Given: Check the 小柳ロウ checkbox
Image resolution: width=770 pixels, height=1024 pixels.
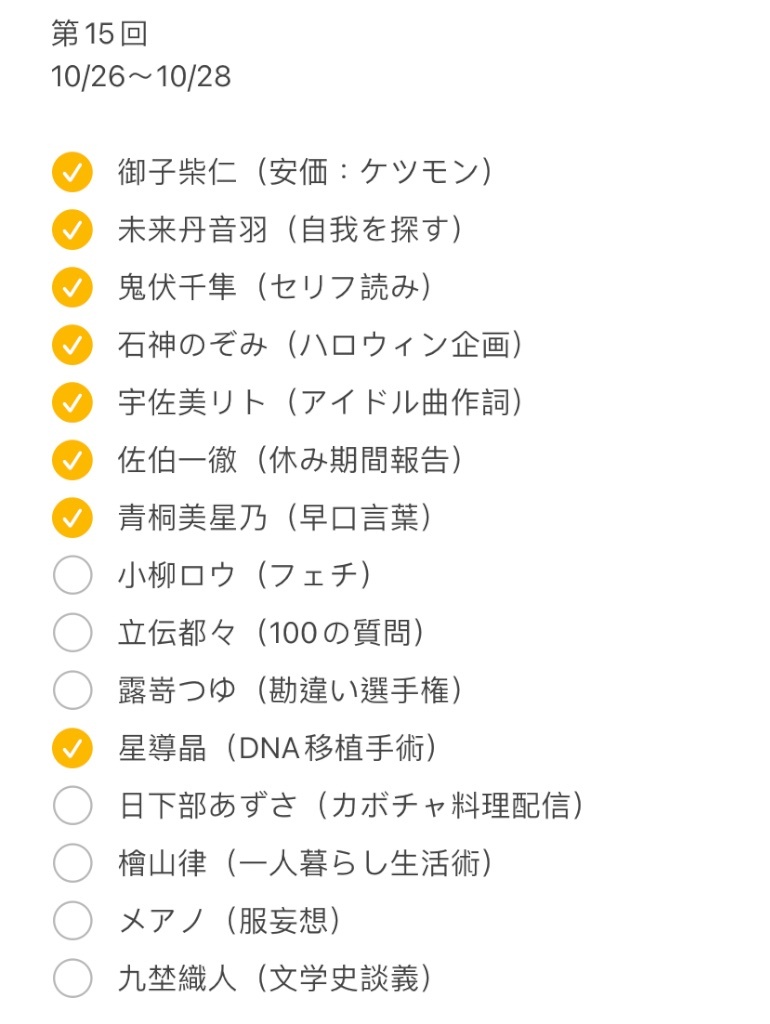Looking at the screenshot, I should click(72, 575).
